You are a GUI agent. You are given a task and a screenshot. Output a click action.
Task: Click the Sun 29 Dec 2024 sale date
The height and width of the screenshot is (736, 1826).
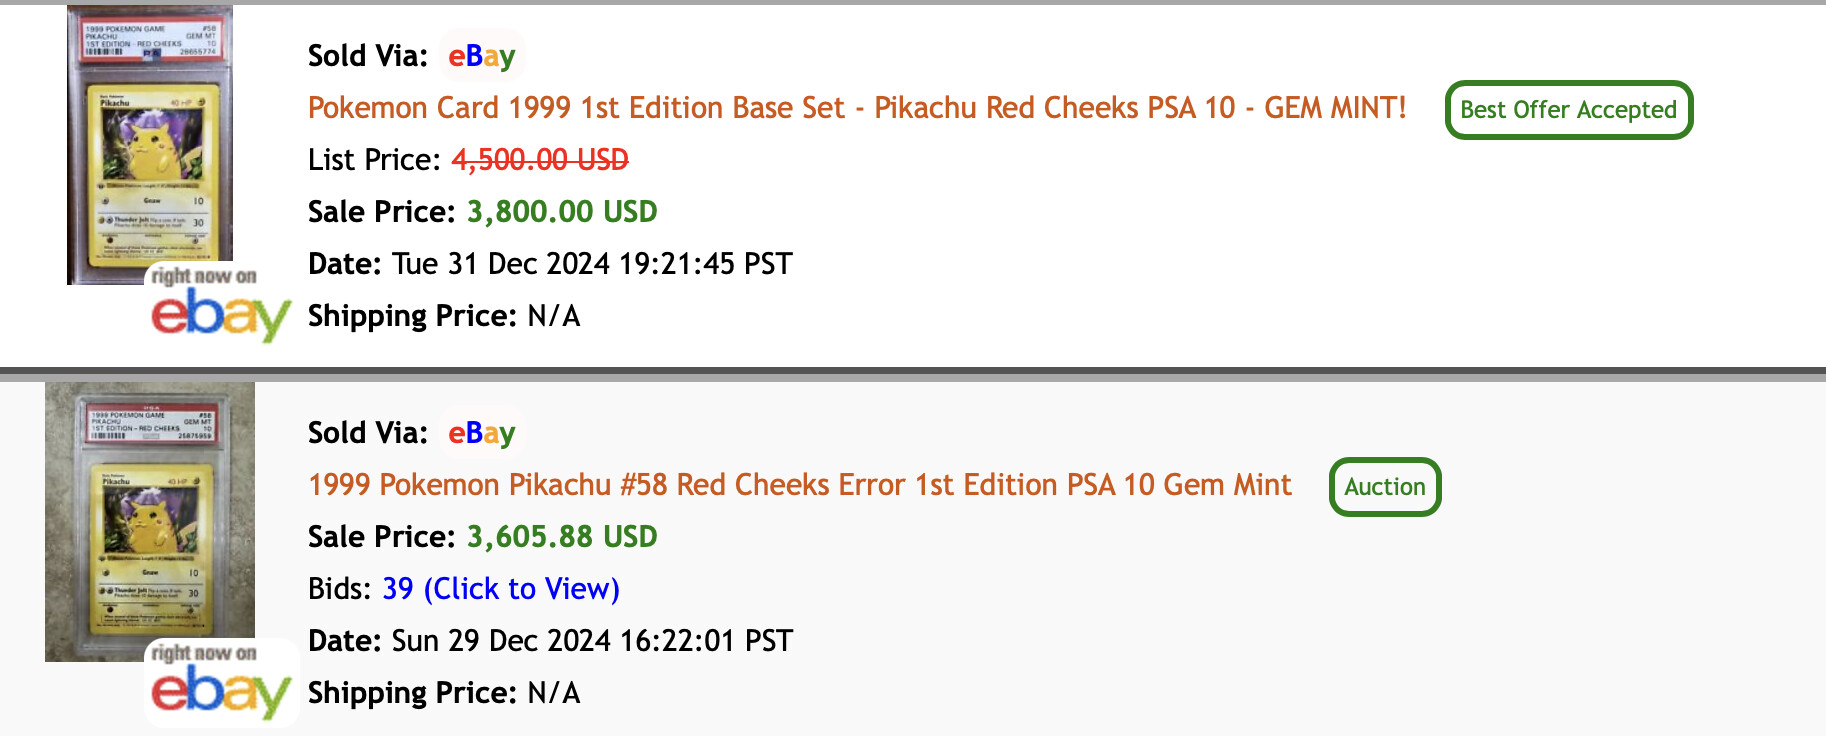pos(592,641)
